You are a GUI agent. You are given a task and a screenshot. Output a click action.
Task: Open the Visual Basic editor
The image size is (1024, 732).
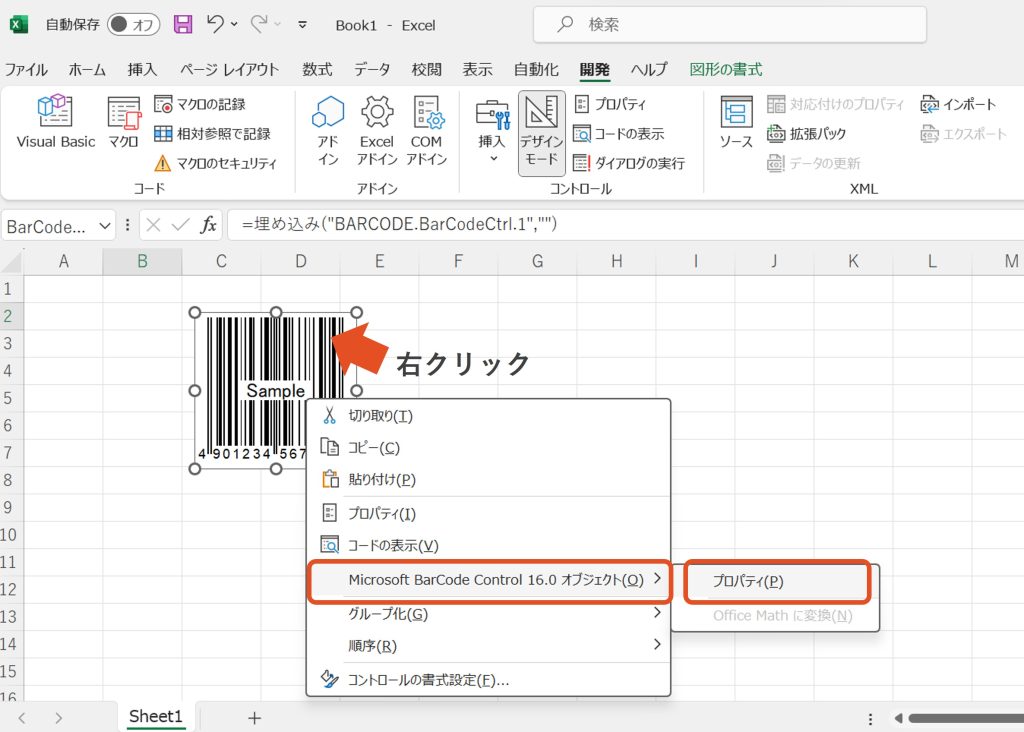(56, 122)
